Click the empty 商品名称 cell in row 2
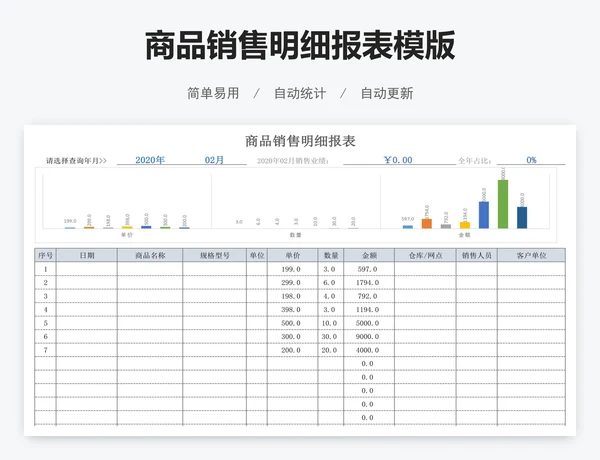600x460 pixels. click(150, 282)
